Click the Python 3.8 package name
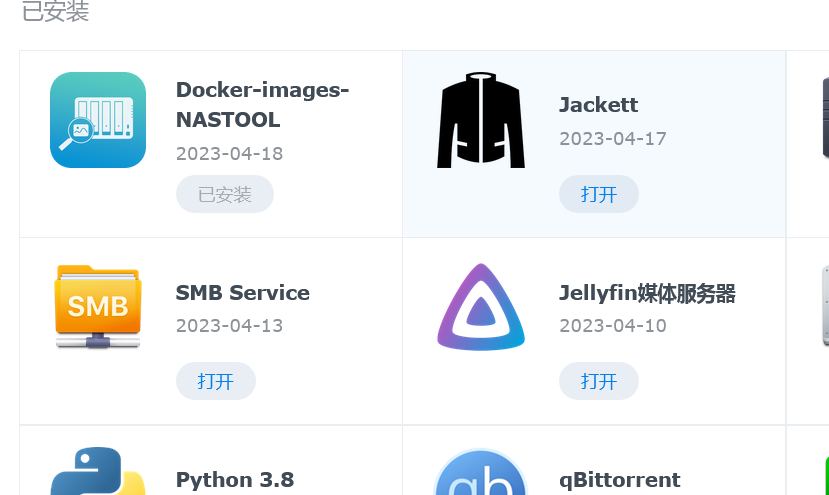The width and height of the screenshot is (829, 495). tap(235, 480)
